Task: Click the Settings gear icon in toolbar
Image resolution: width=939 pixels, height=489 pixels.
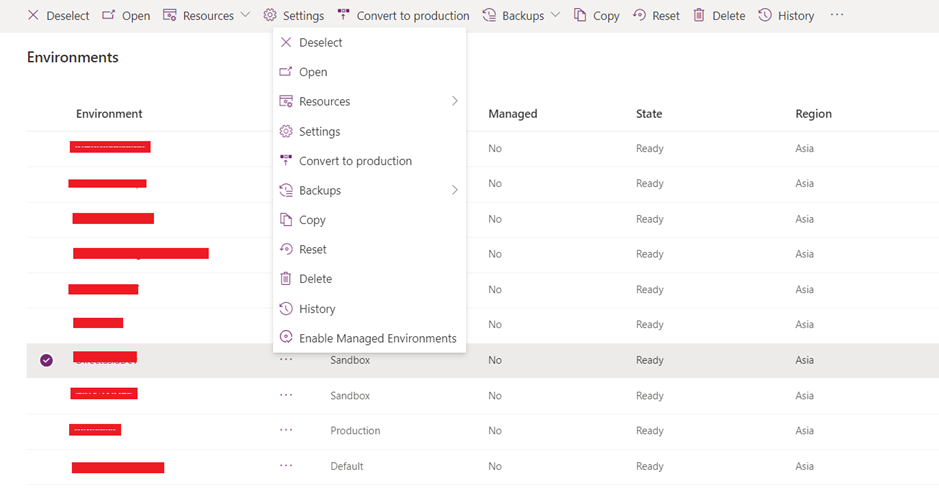Action: coord(270,16)
